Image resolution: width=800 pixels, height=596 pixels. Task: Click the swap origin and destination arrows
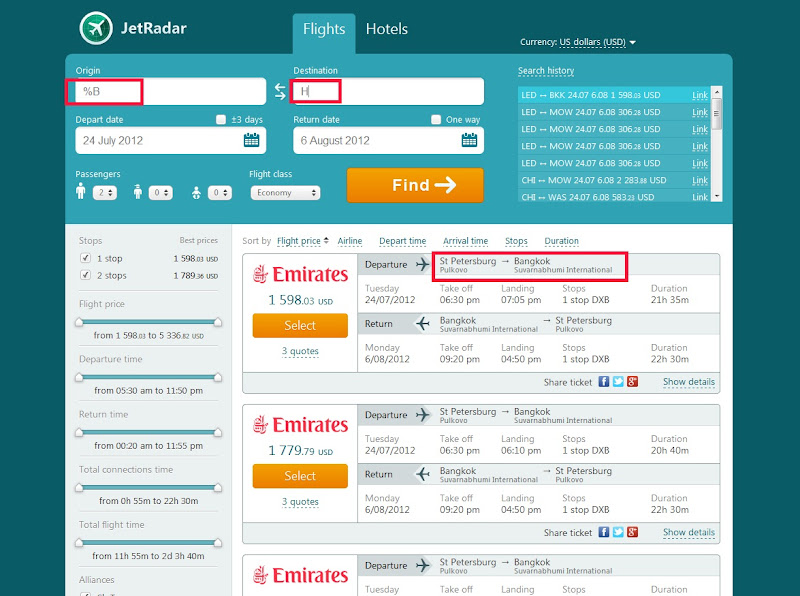click(280, 92)
